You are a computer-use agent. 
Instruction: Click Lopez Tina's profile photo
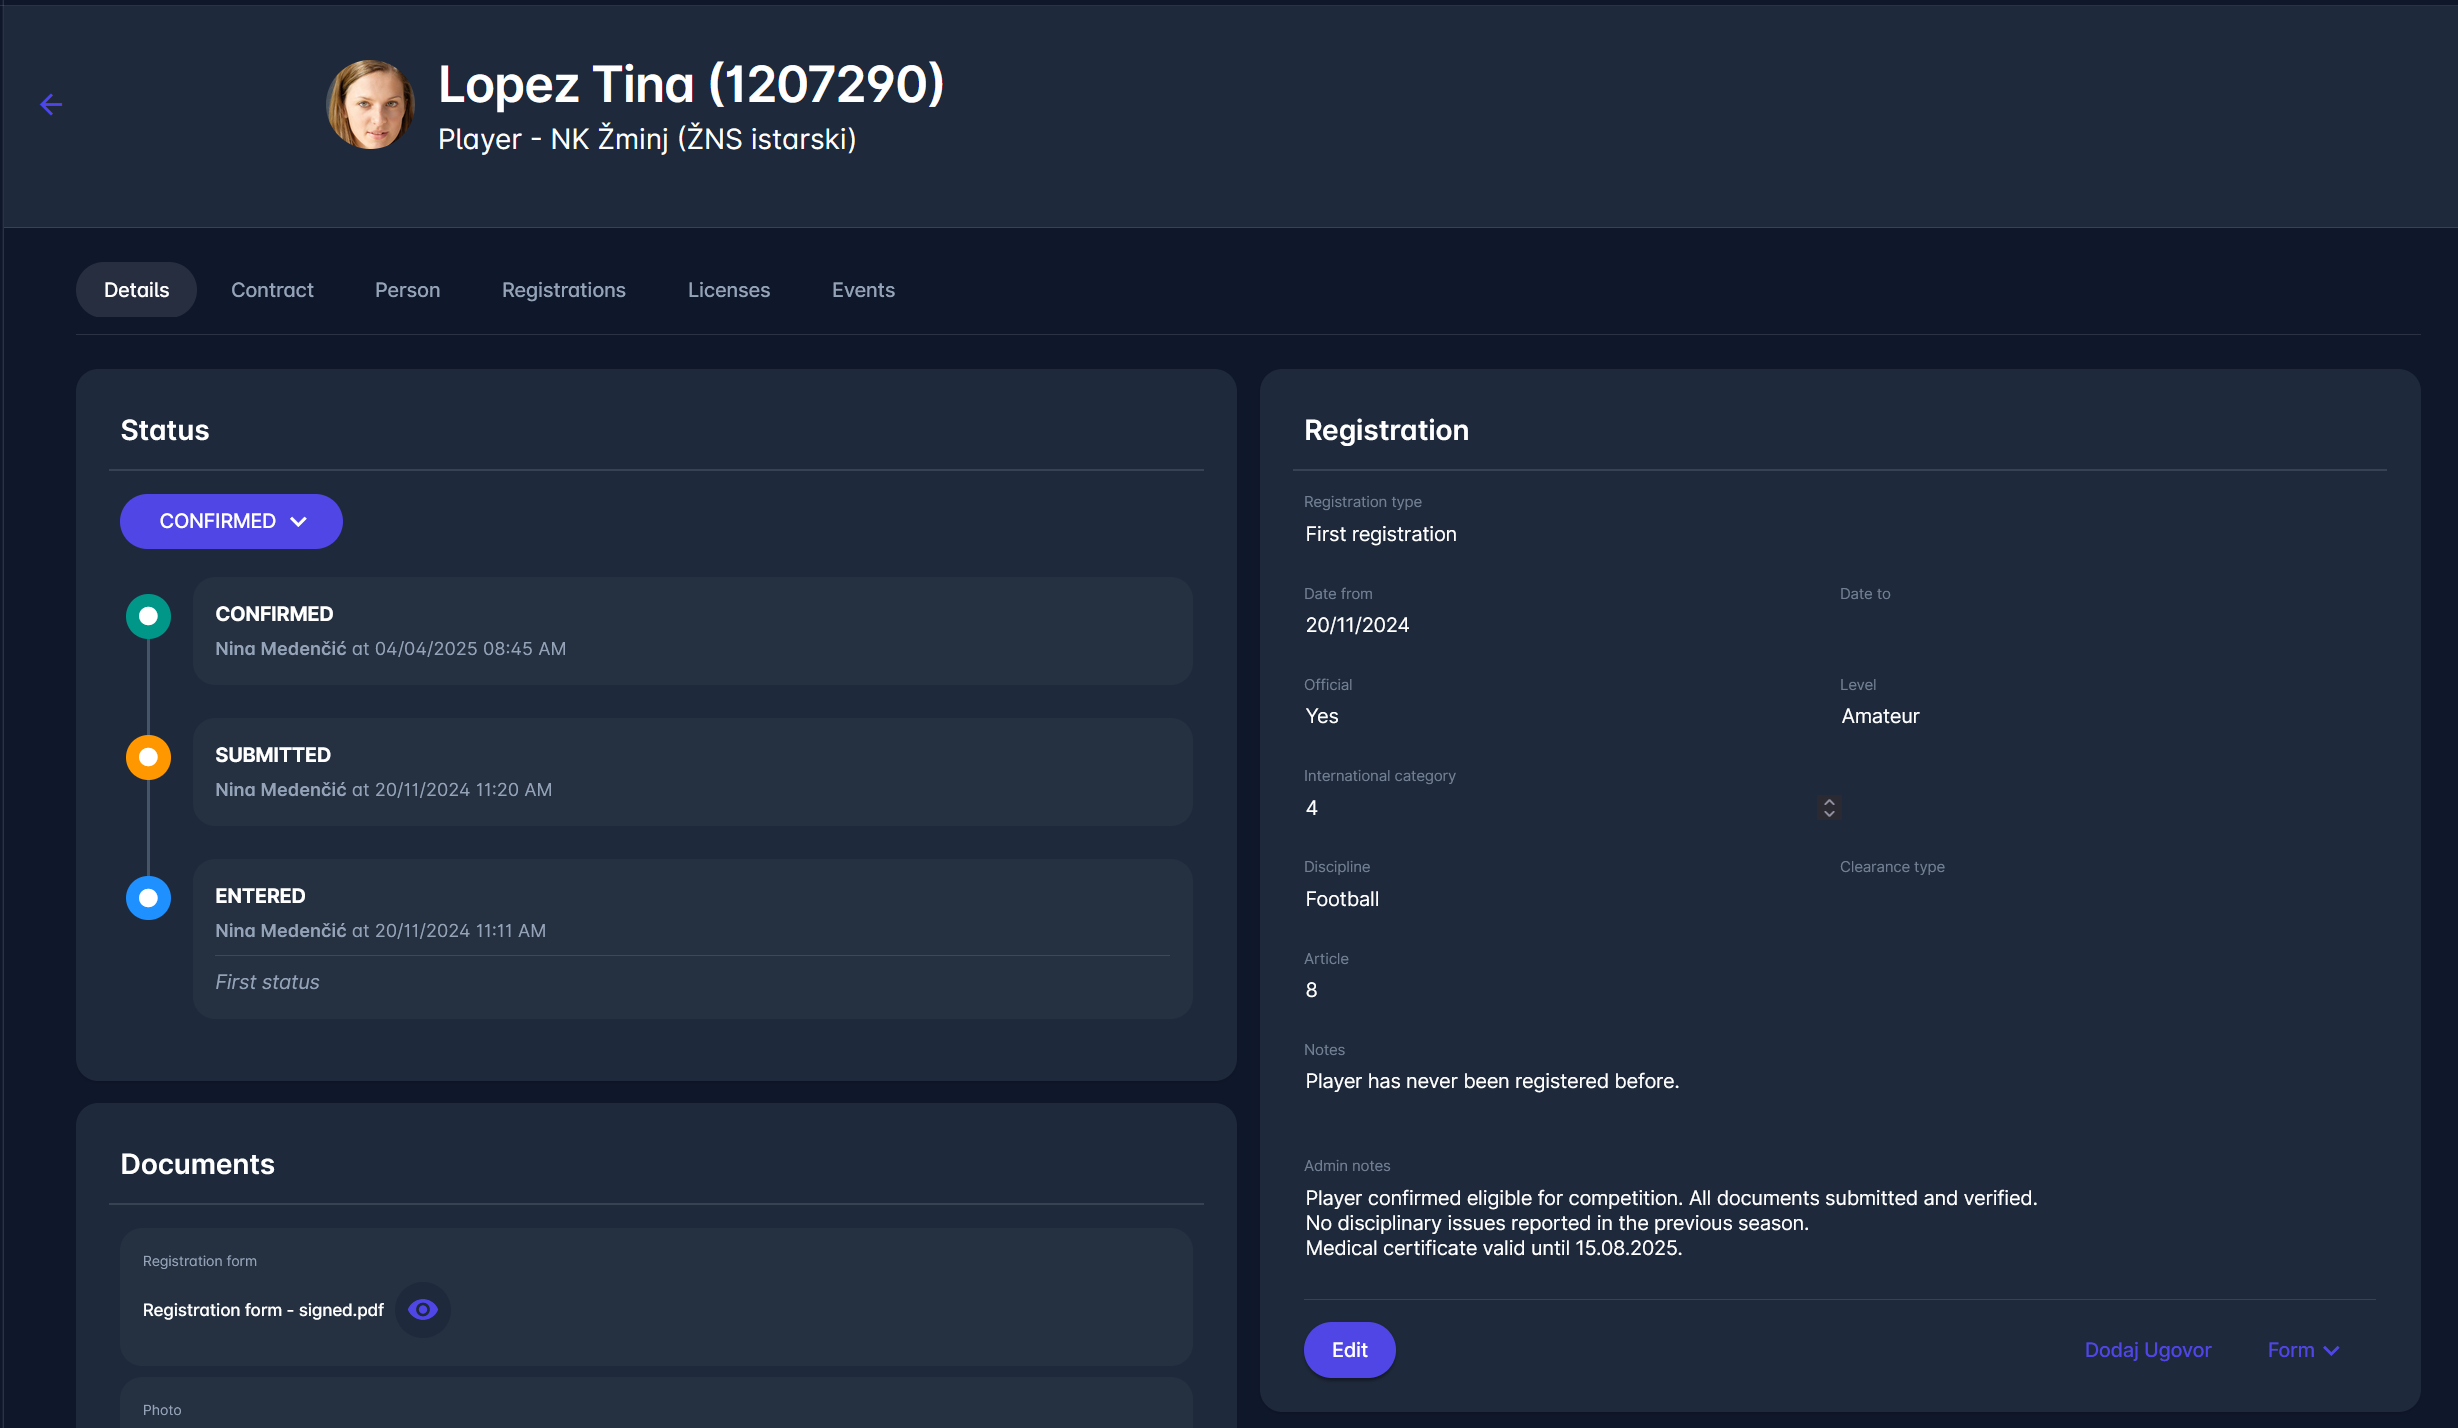370,104
